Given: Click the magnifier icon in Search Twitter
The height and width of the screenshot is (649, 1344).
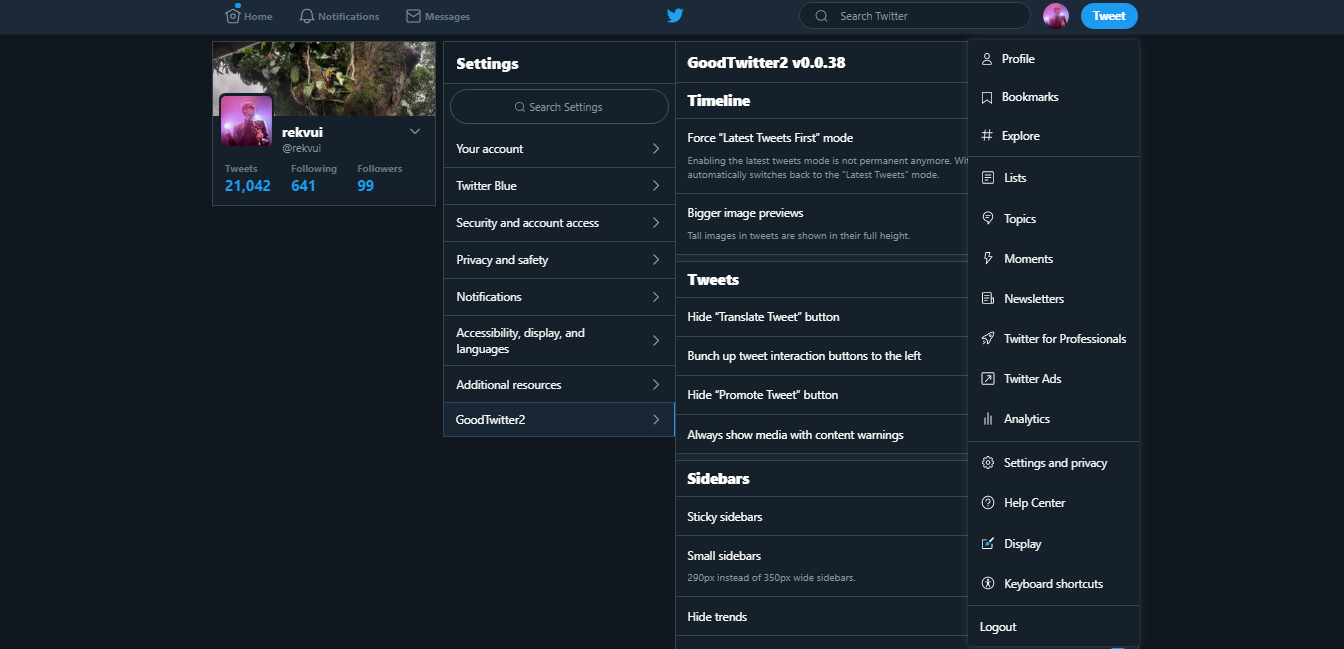Looking at the screenshot, I should [822, 16].
